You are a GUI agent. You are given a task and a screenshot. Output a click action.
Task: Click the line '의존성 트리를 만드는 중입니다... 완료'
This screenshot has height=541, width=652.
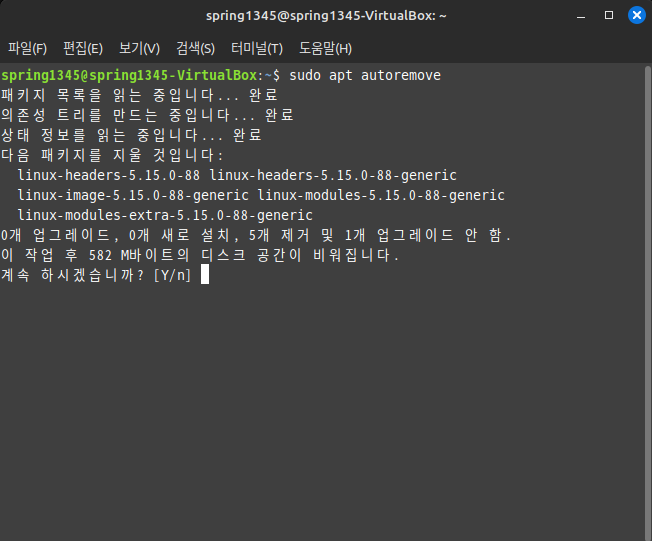(x=147, y=115)
